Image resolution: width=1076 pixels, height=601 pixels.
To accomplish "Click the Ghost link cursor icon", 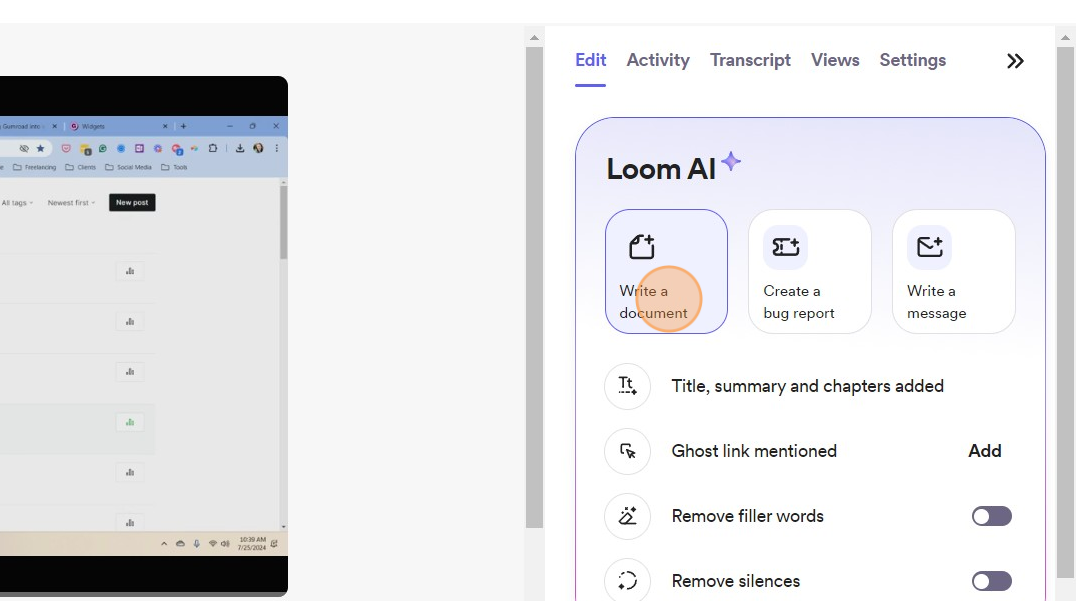I will pos(627,451).
